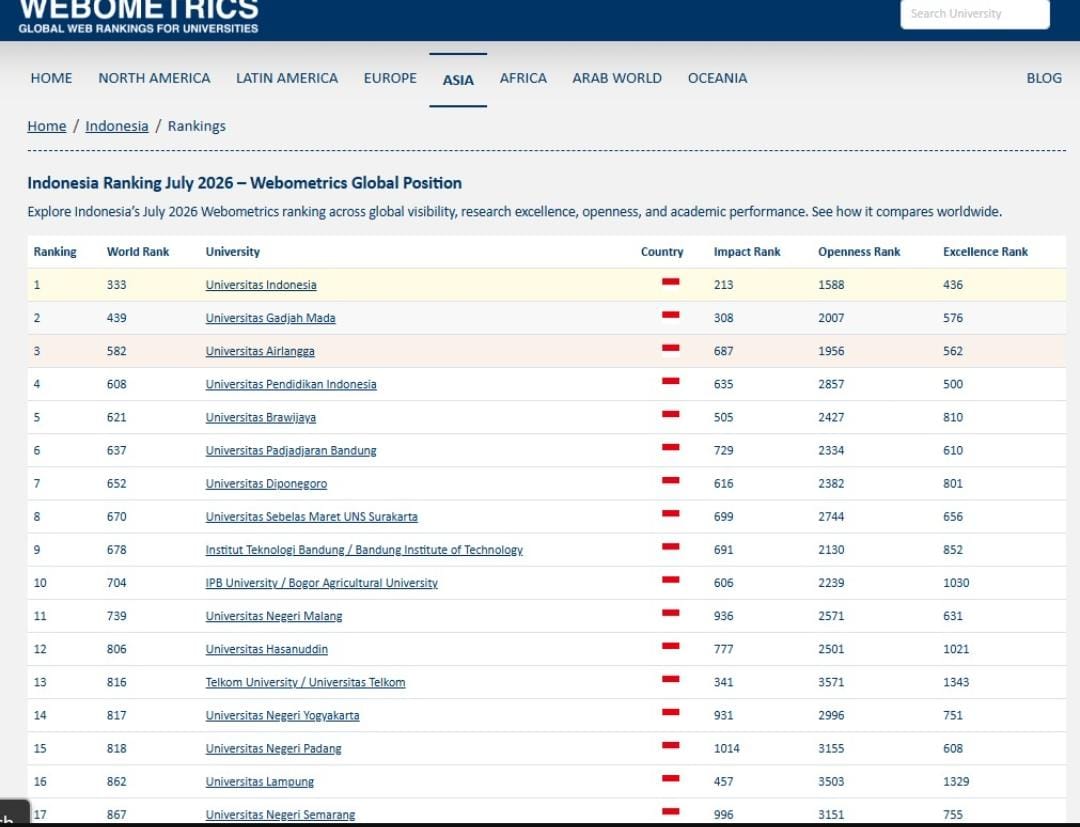The width and height of the screenshot is (1080, 827).
Task: Click flag icon in Universitas Diponegoro row
Action: [671, 480]
